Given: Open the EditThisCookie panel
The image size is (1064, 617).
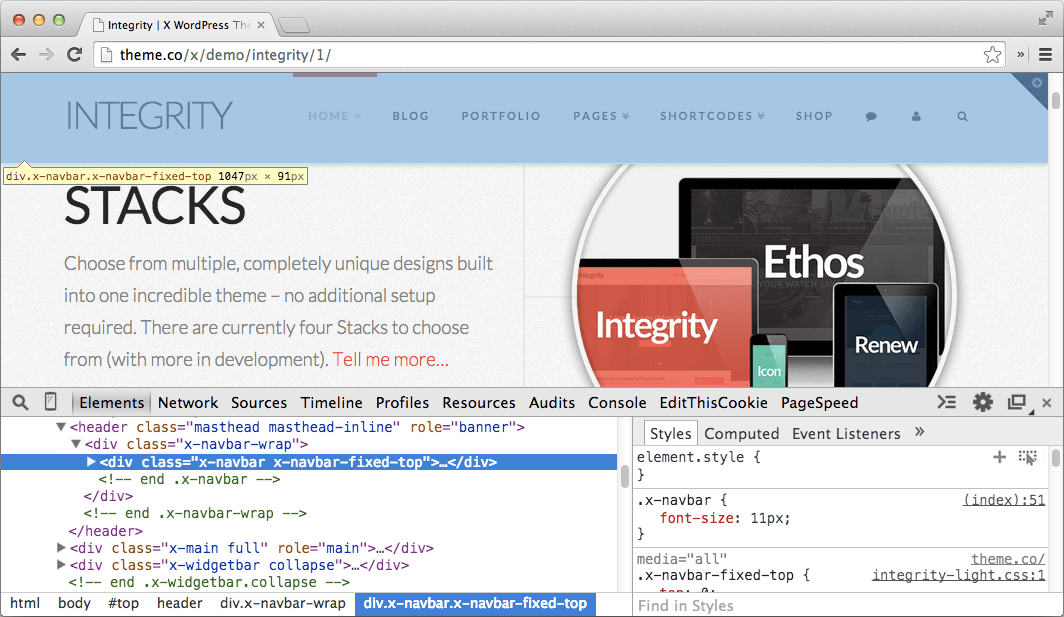Looking at the screenshot, I should [x=713, y=403].
